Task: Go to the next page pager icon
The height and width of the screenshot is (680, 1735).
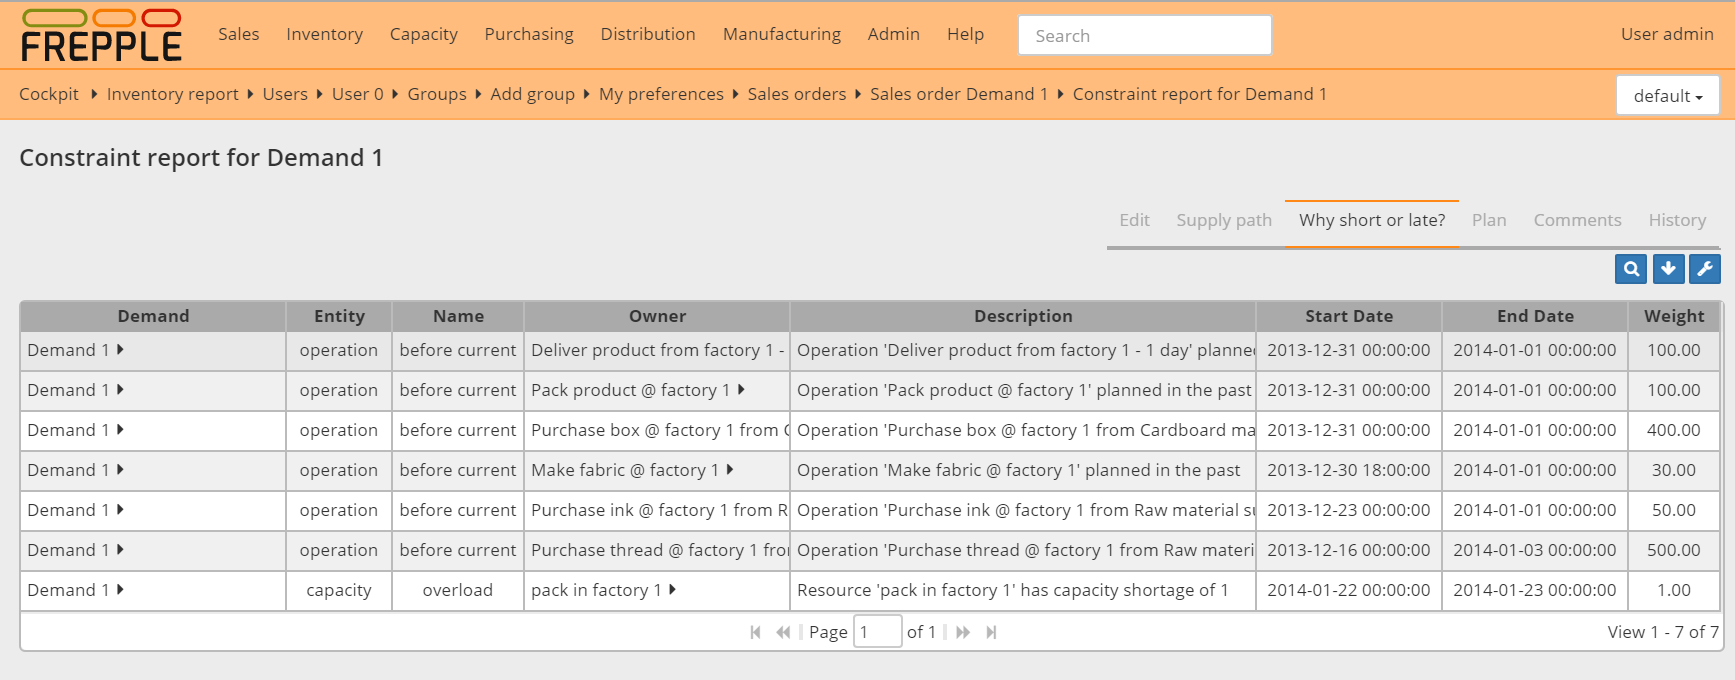Action: coord(963,632)
